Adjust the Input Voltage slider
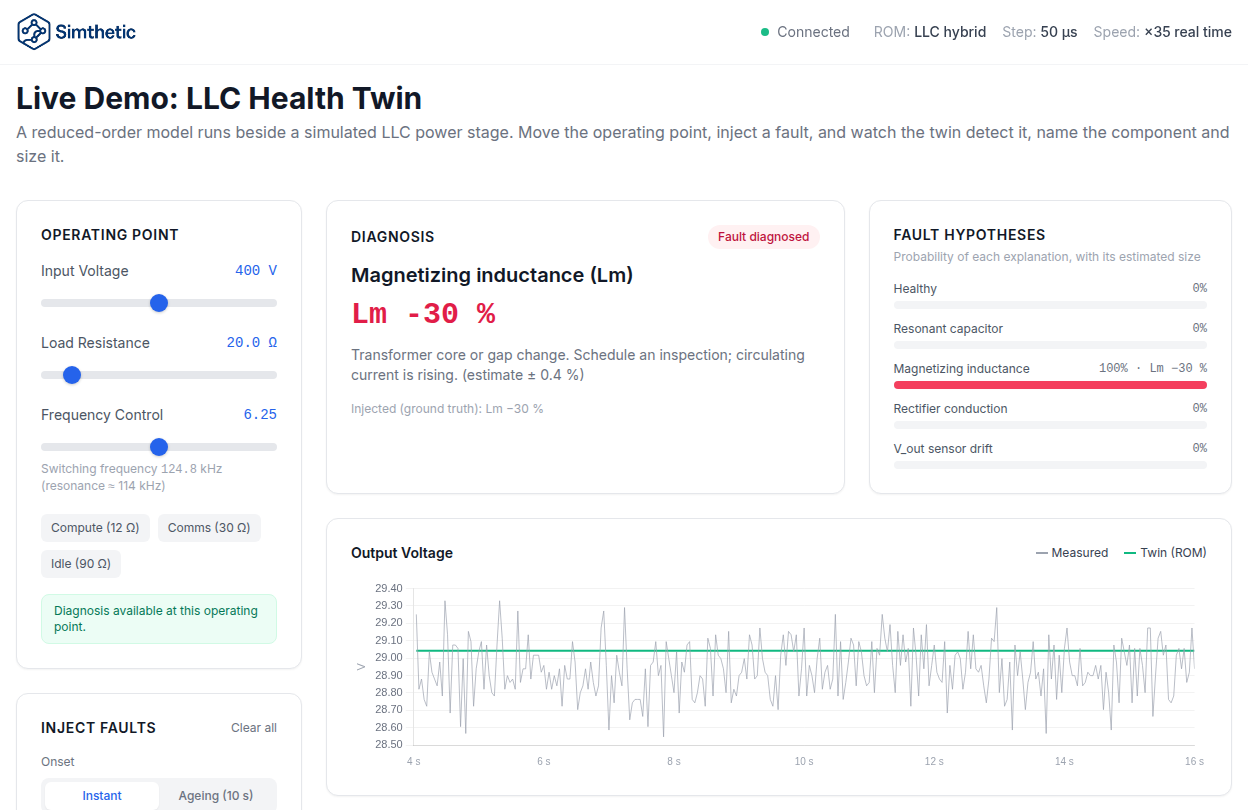Image resolution: width=1248 pixels, height=810 pixels. point(159,303)
